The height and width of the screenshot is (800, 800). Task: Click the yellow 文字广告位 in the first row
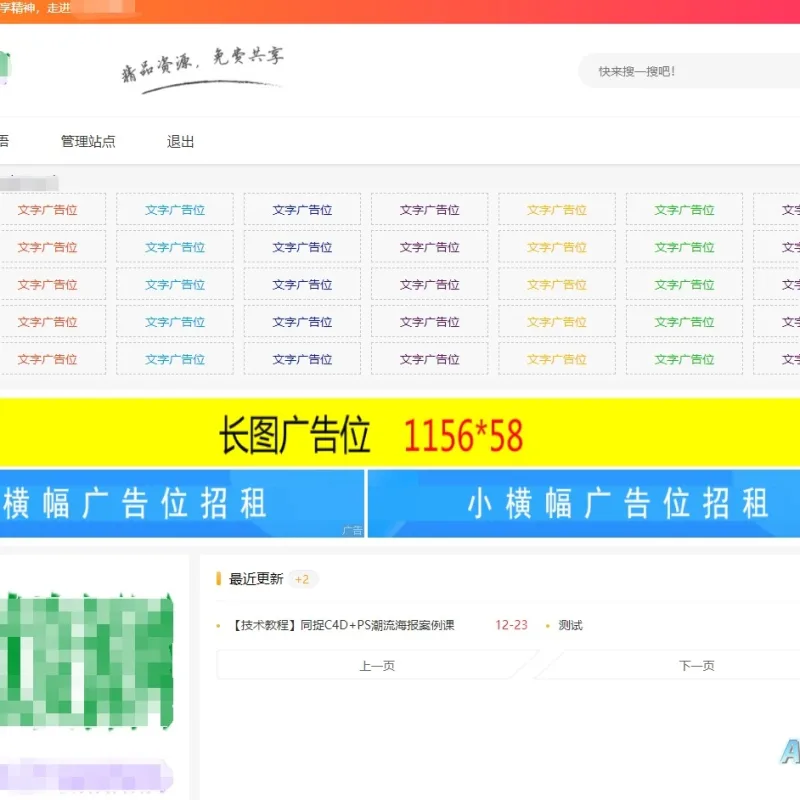coord(557,210)
